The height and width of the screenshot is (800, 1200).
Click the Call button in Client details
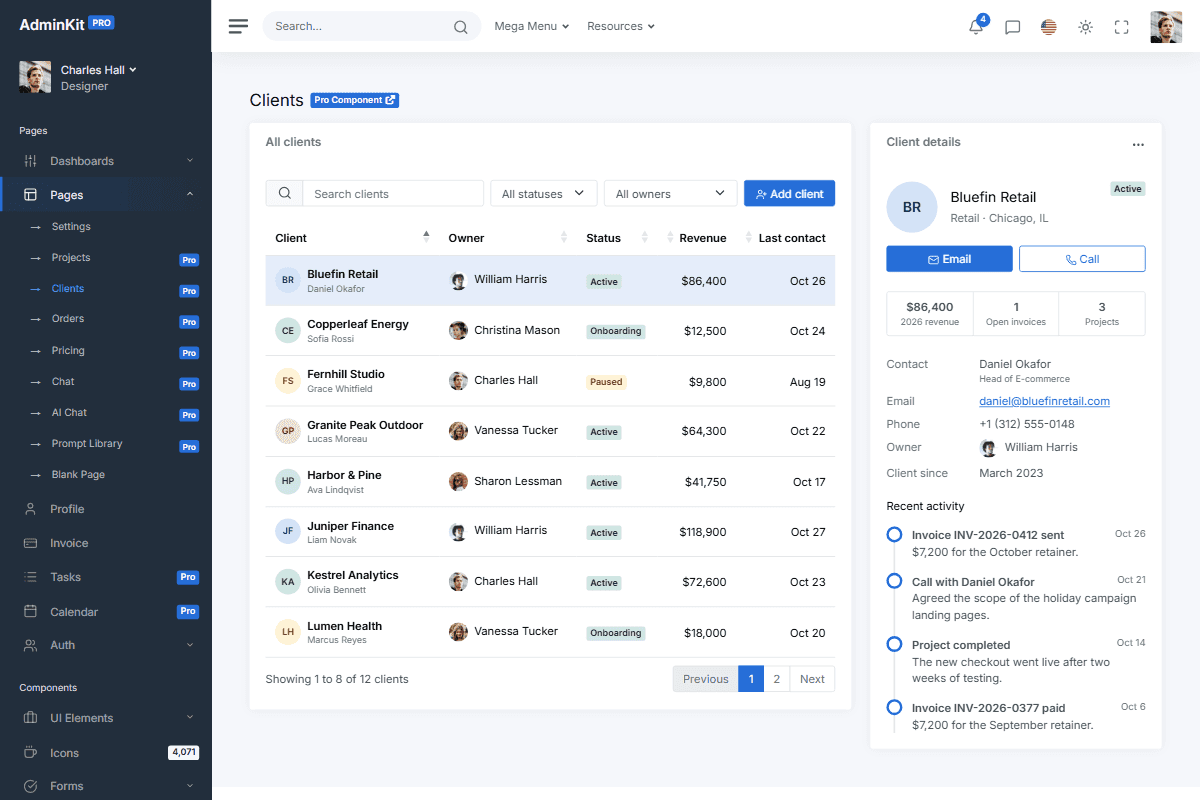(x=1082, y=259)
